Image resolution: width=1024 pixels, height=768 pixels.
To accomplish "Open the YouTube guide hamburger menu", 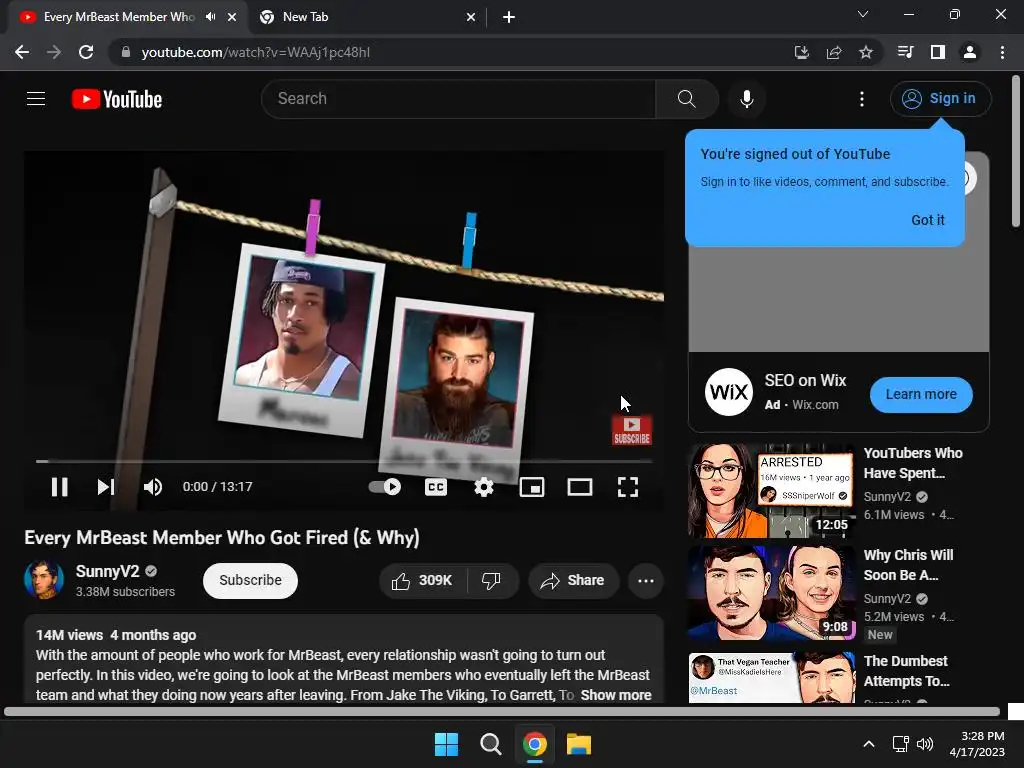I will point(36,99).
